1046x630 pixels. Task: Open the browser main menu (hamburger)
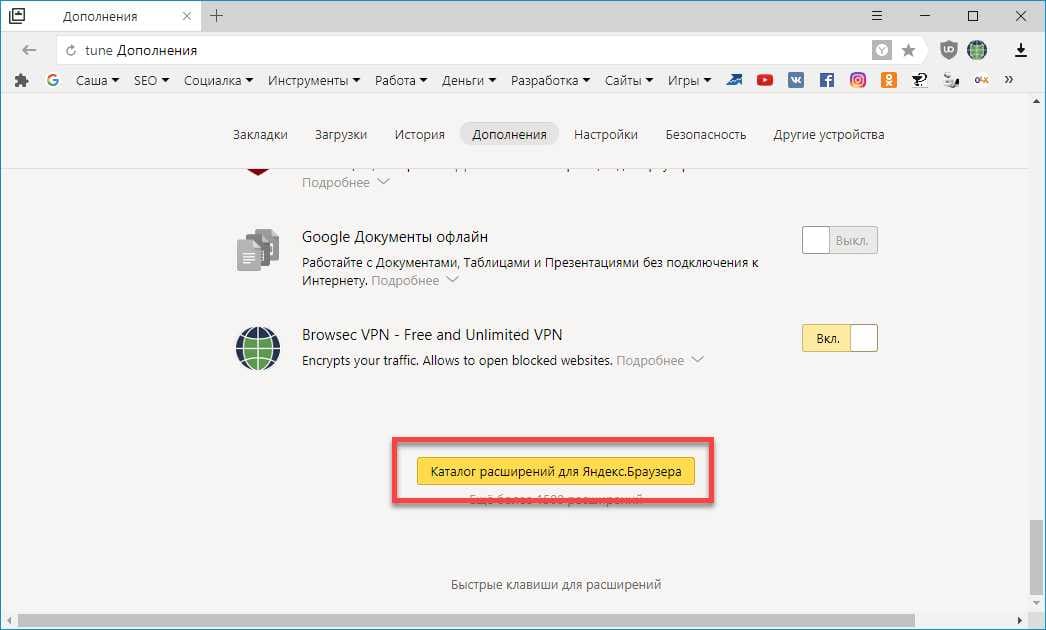pos(877,15)
